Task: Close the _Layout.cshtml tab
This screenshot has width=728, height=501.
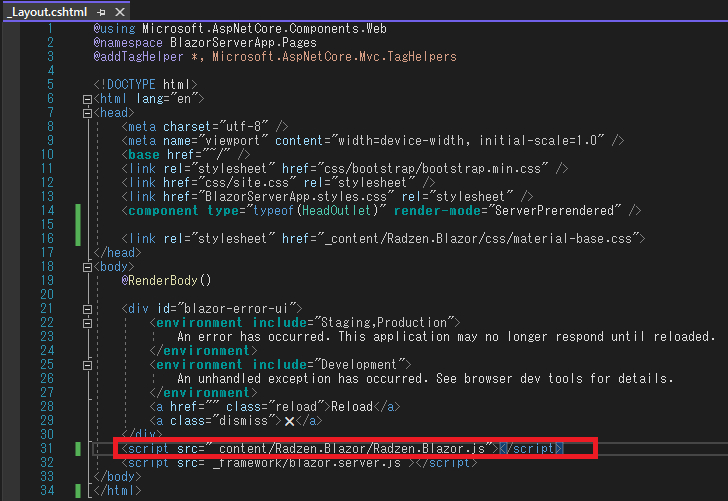Action: (120, 12)
